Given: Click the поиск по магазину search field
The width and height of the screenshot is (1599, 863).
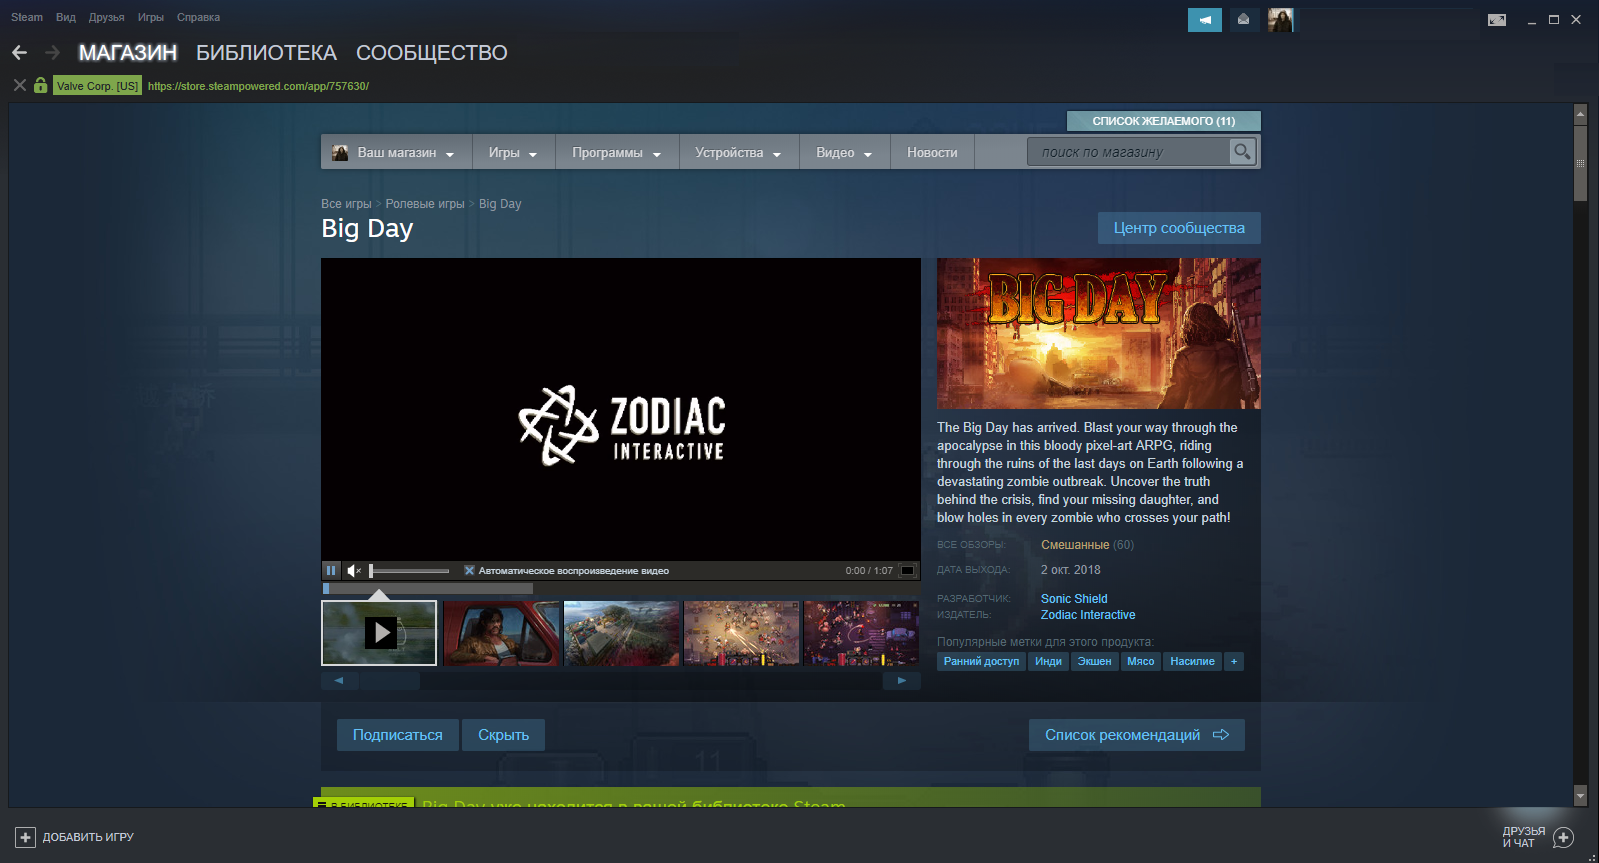Looking at the screenshot, I should pyautogui.click(x=1128, y=152).
